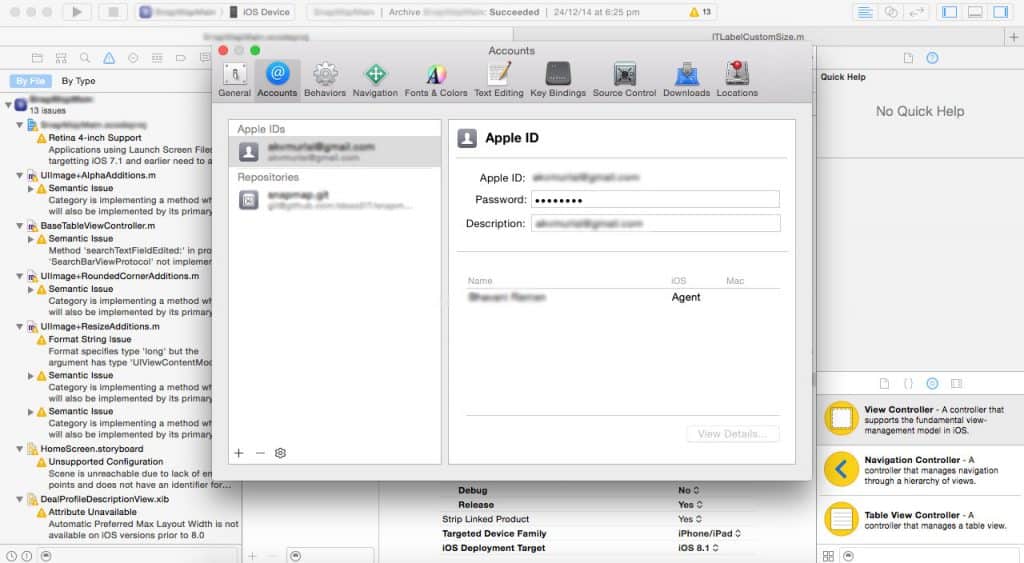Show the file template library

[x=884, y=383]
